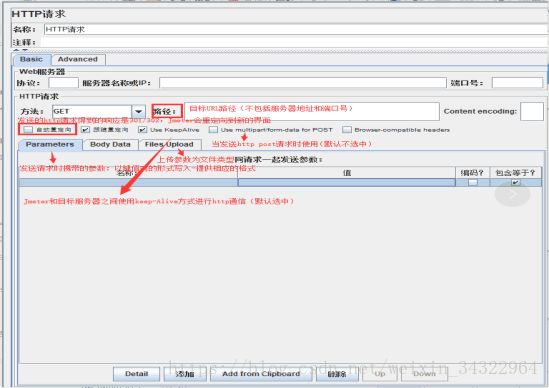Toggle the Use KeepAlive checkbox
This screenshot has height=388, width=549.
tap(142, 130)
